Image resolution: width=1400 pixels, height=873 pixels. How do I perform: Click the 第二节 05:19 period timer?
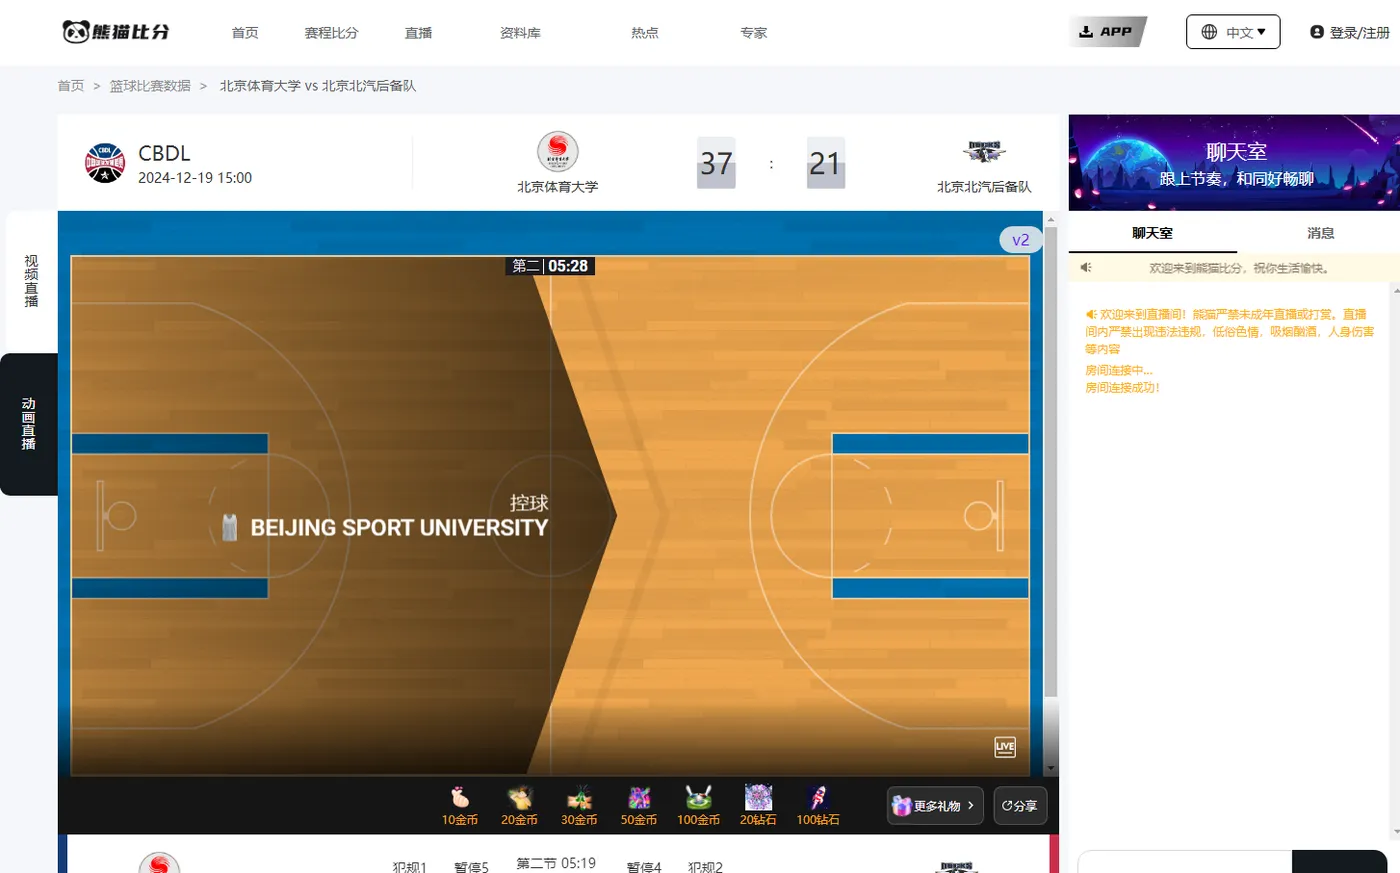pos(556,863)
